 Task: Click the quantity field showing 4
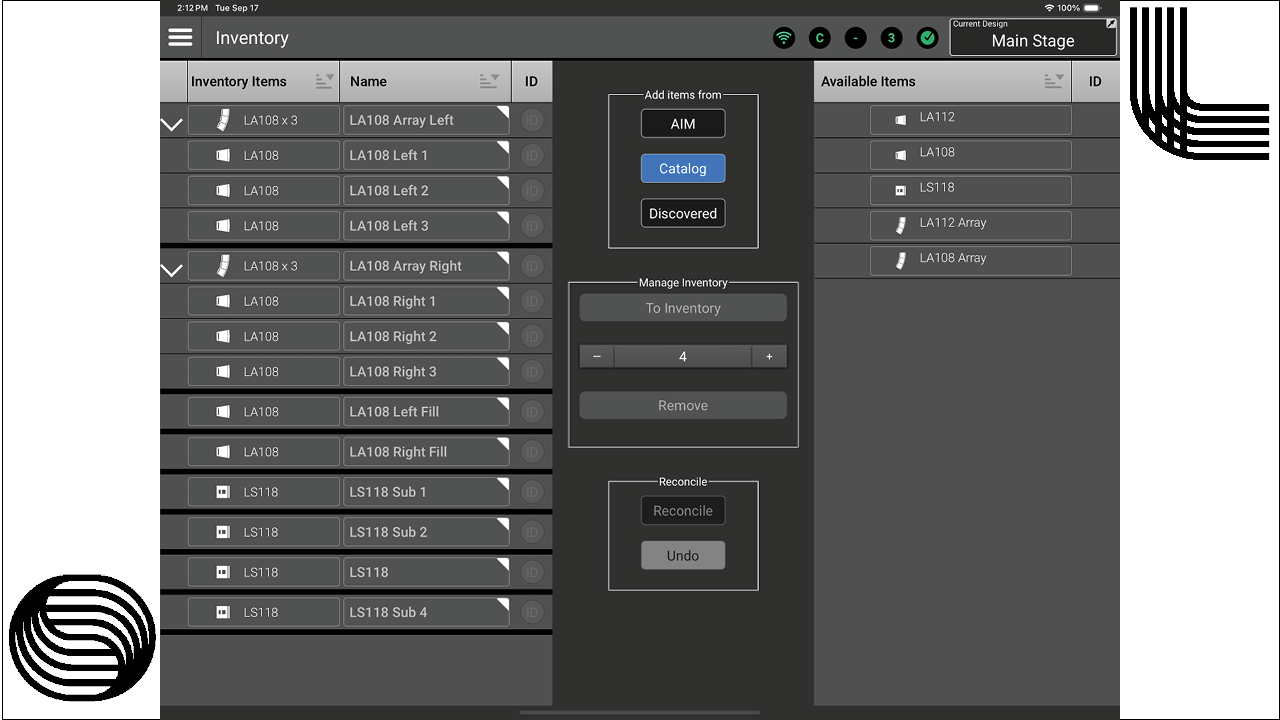tap(683, 356)
